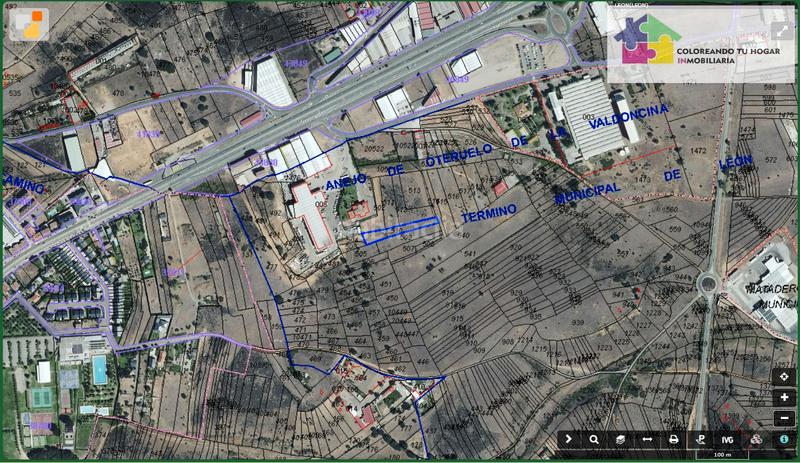The width and height of the screenshot is (800, 463).
Task: Click the print map icon
Action: point(674,439)
